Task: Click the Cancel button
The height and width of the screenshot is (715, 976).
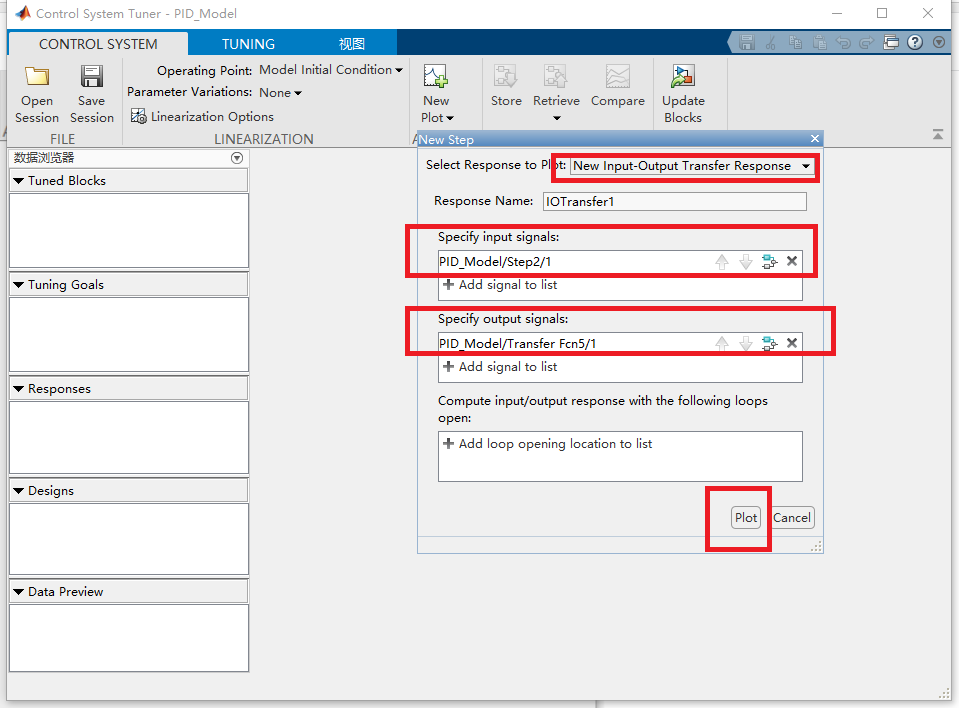Action: coord(792,518)
